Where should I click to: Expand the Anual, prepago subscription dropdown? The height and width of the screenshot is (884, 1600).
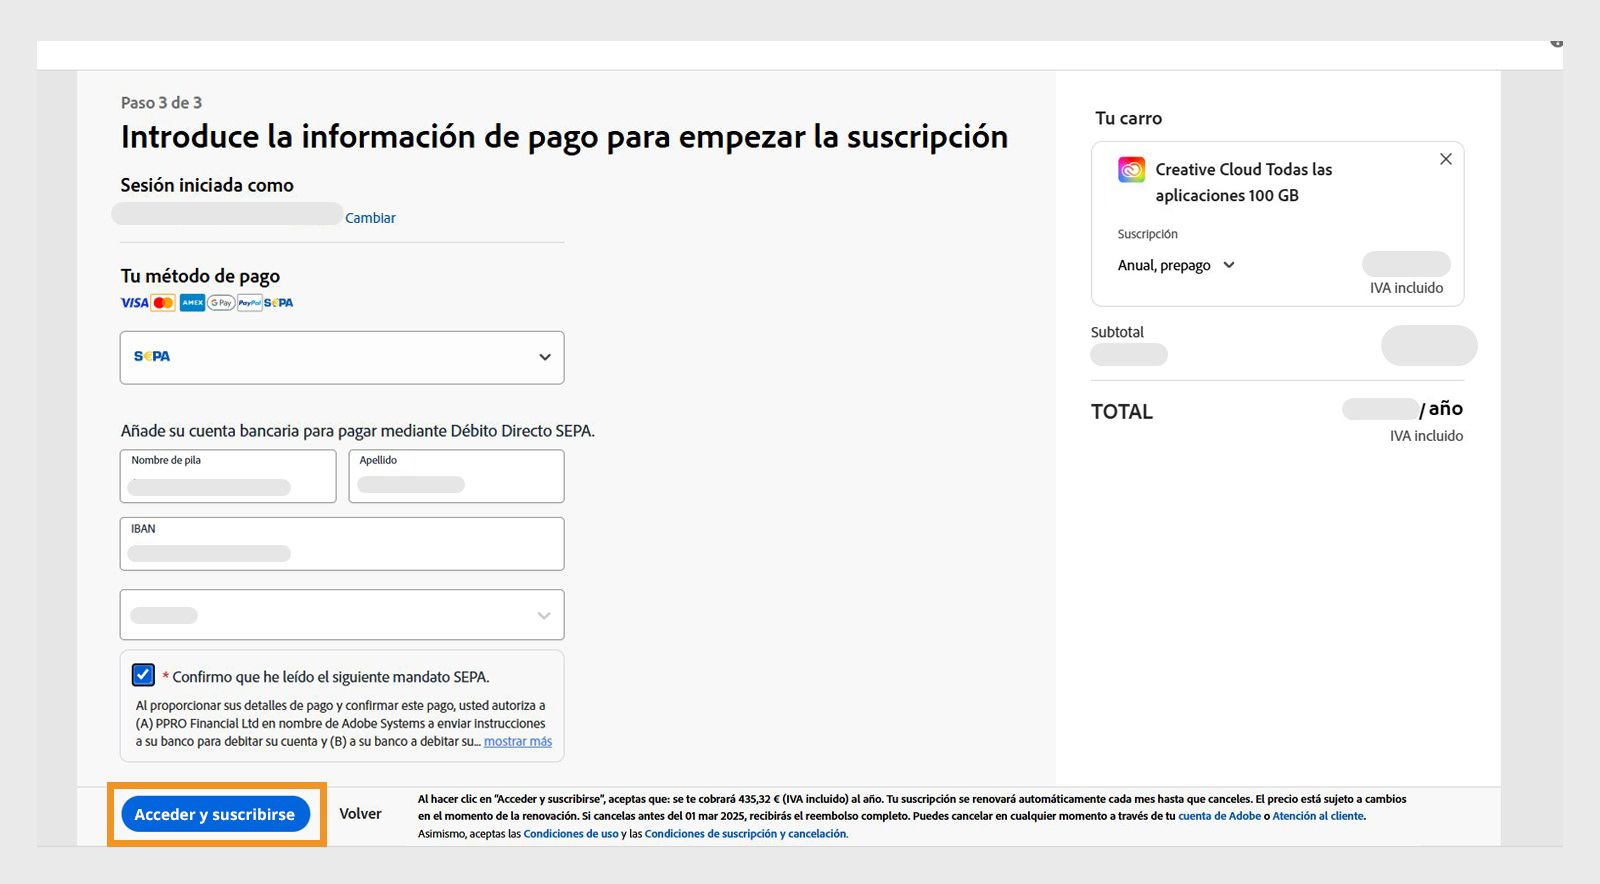(1176, 265)
